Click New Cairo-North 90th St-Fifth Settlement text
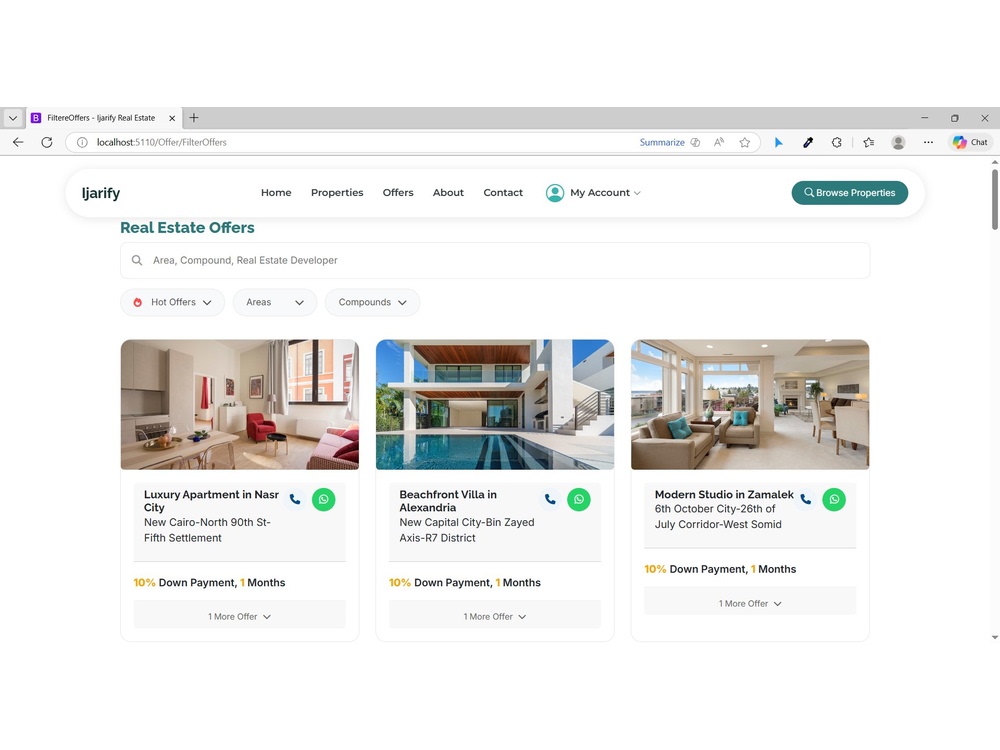 click(207, 530)
